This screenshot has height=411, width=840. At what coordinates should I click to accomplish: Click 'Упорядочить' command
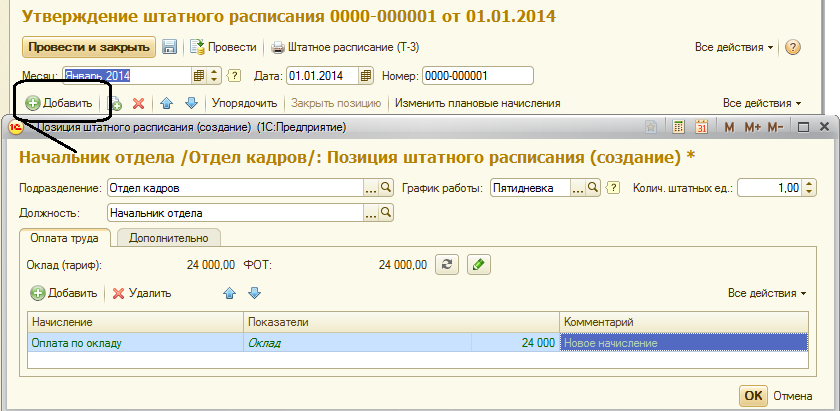(244, 103)
